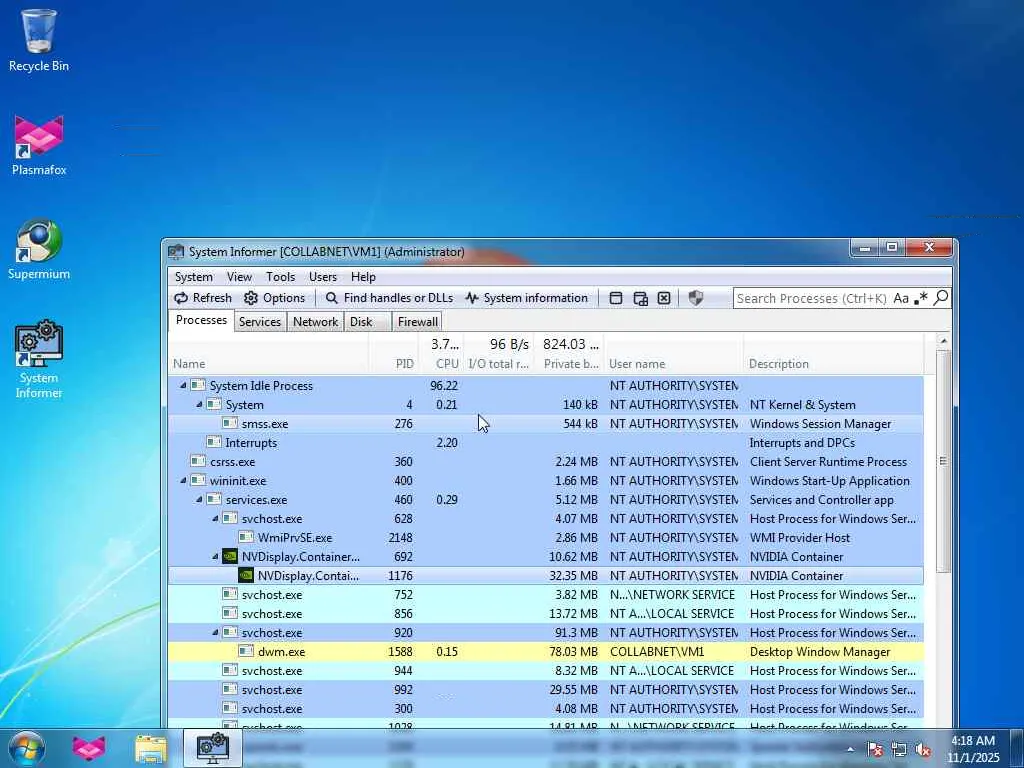1024x768 pixels.
Task: Open the View menu
Action: (x=239, y=277)
